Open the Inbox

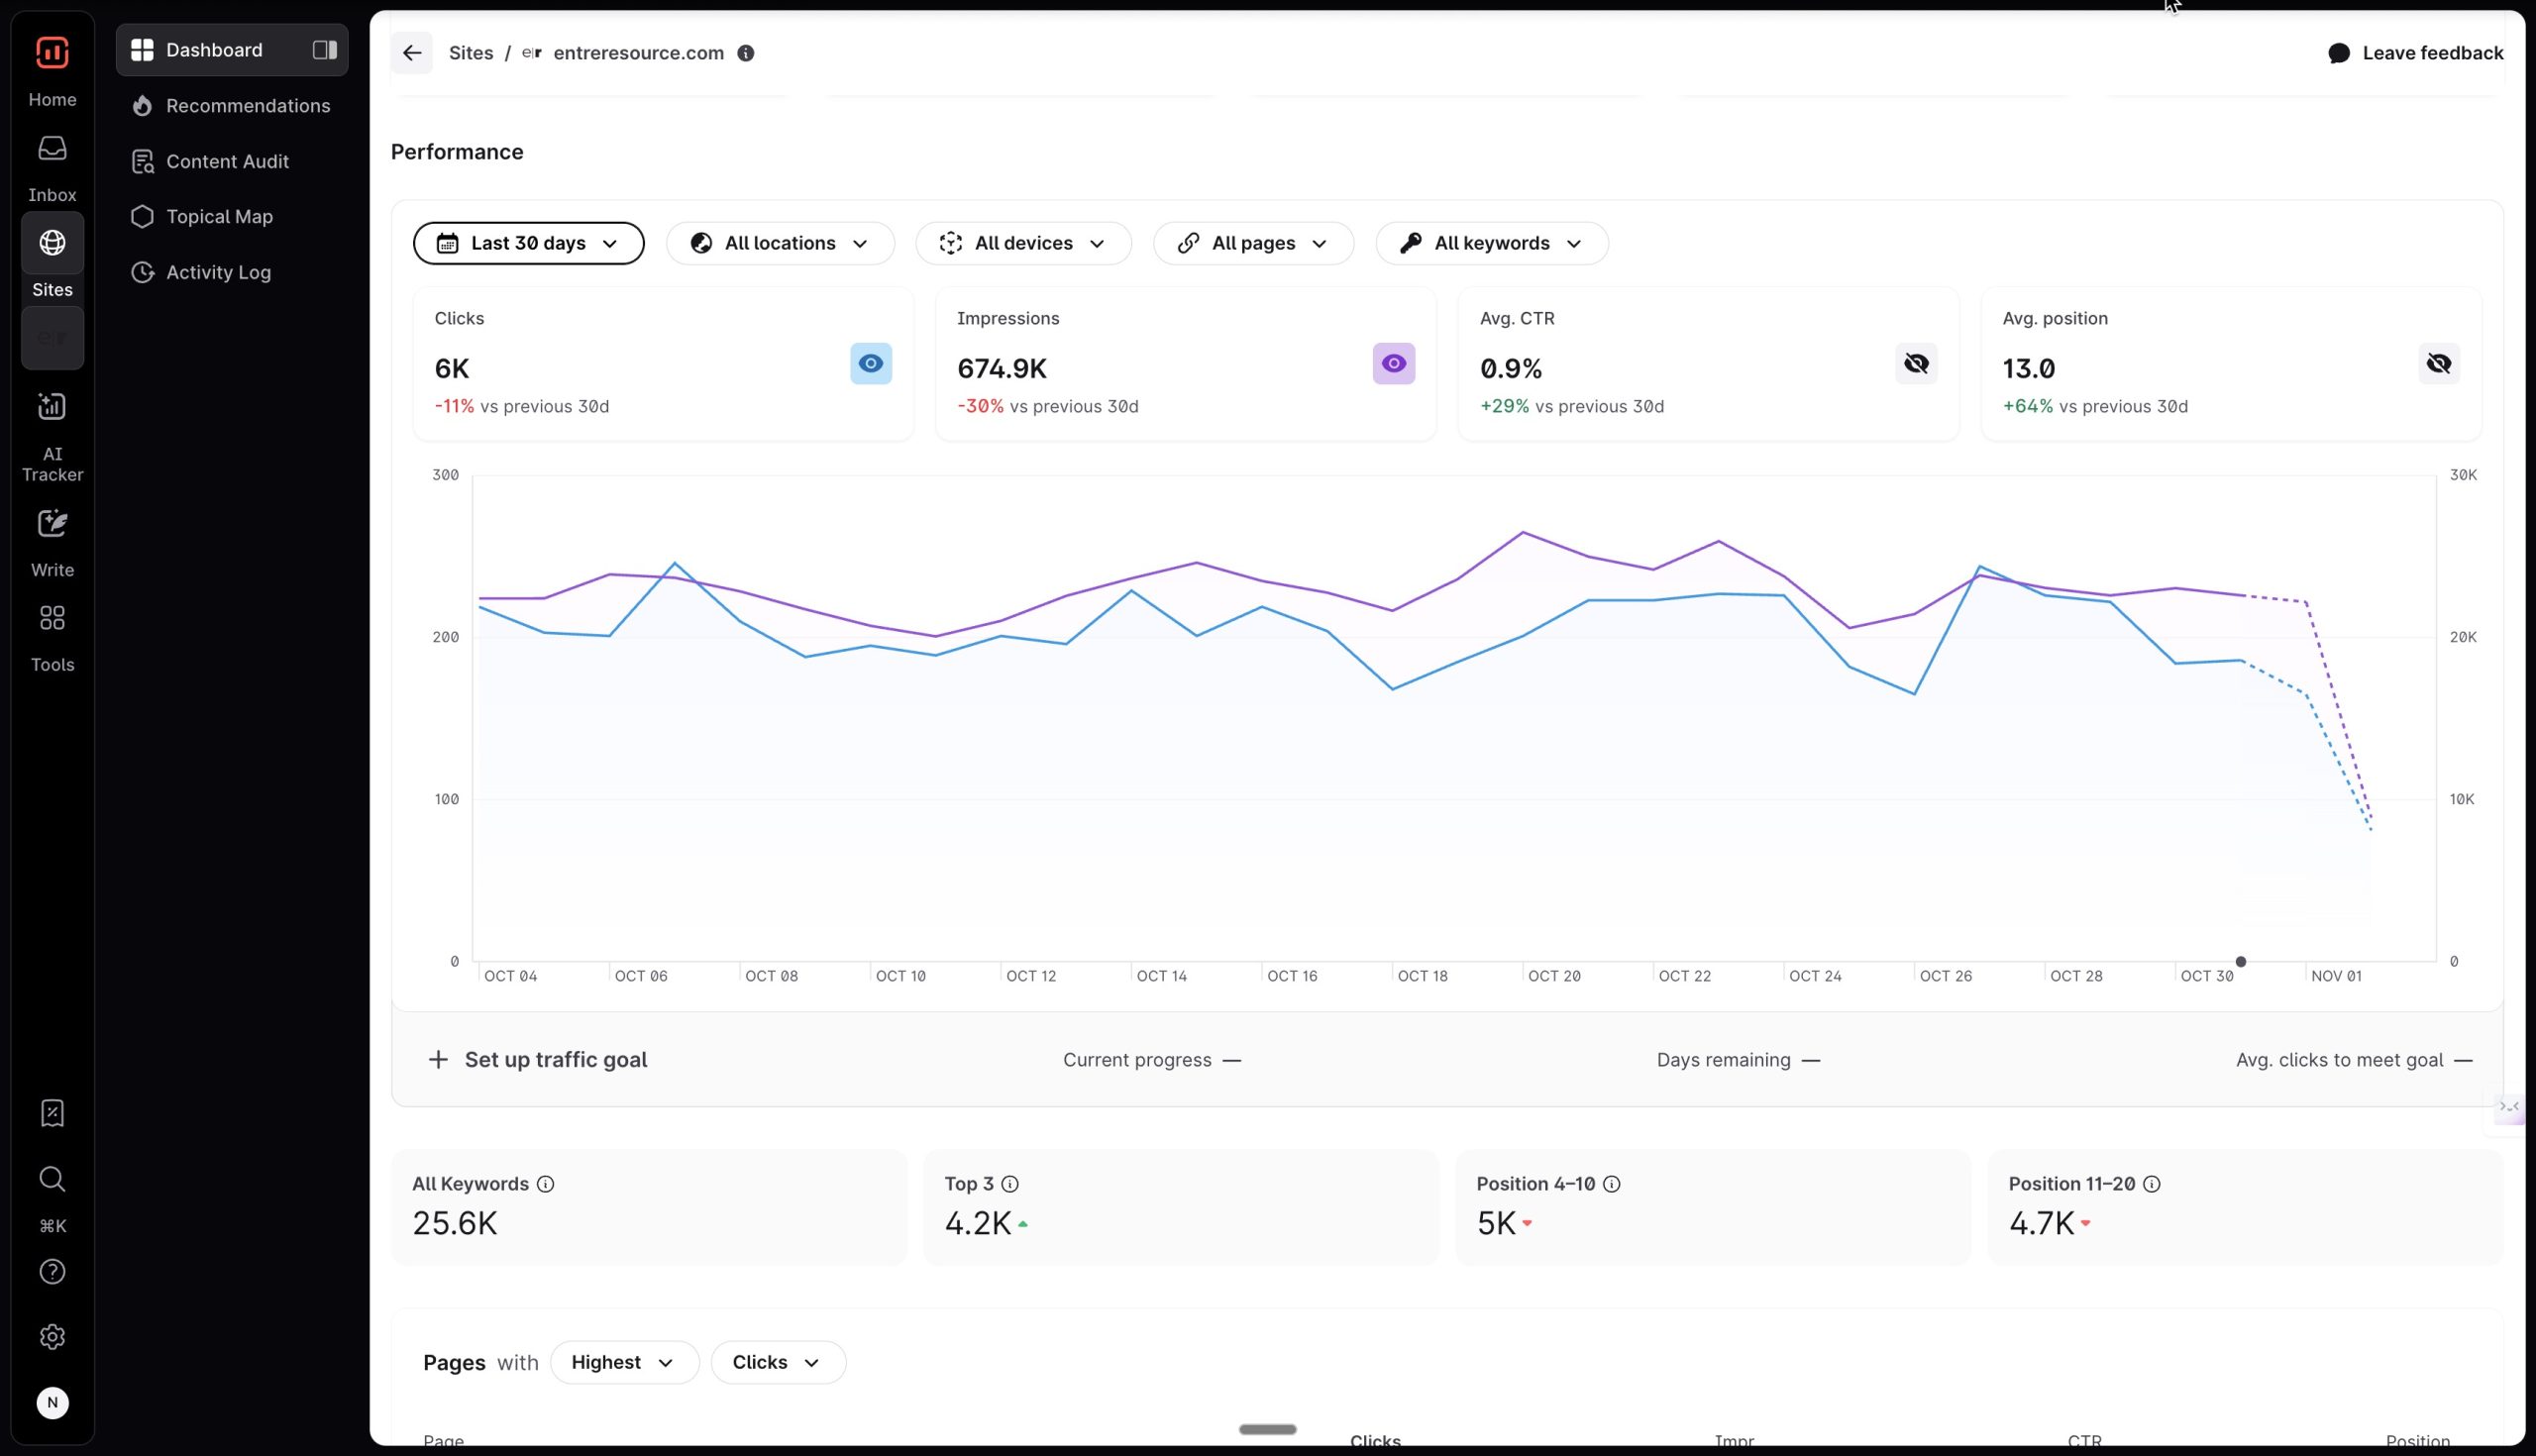click(x=52, y=165)
